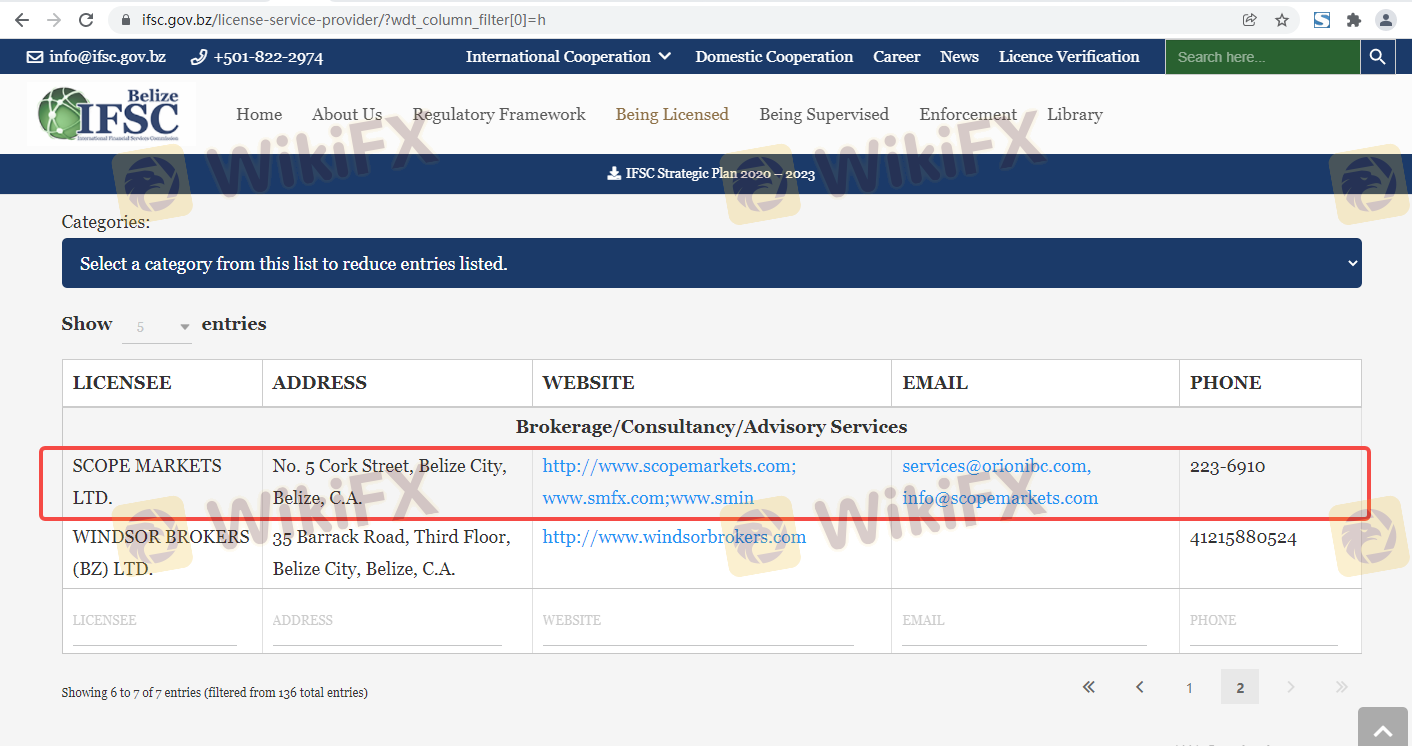
Task: Open the Belize IFSC logo homepage
Action: coord(109,115)
